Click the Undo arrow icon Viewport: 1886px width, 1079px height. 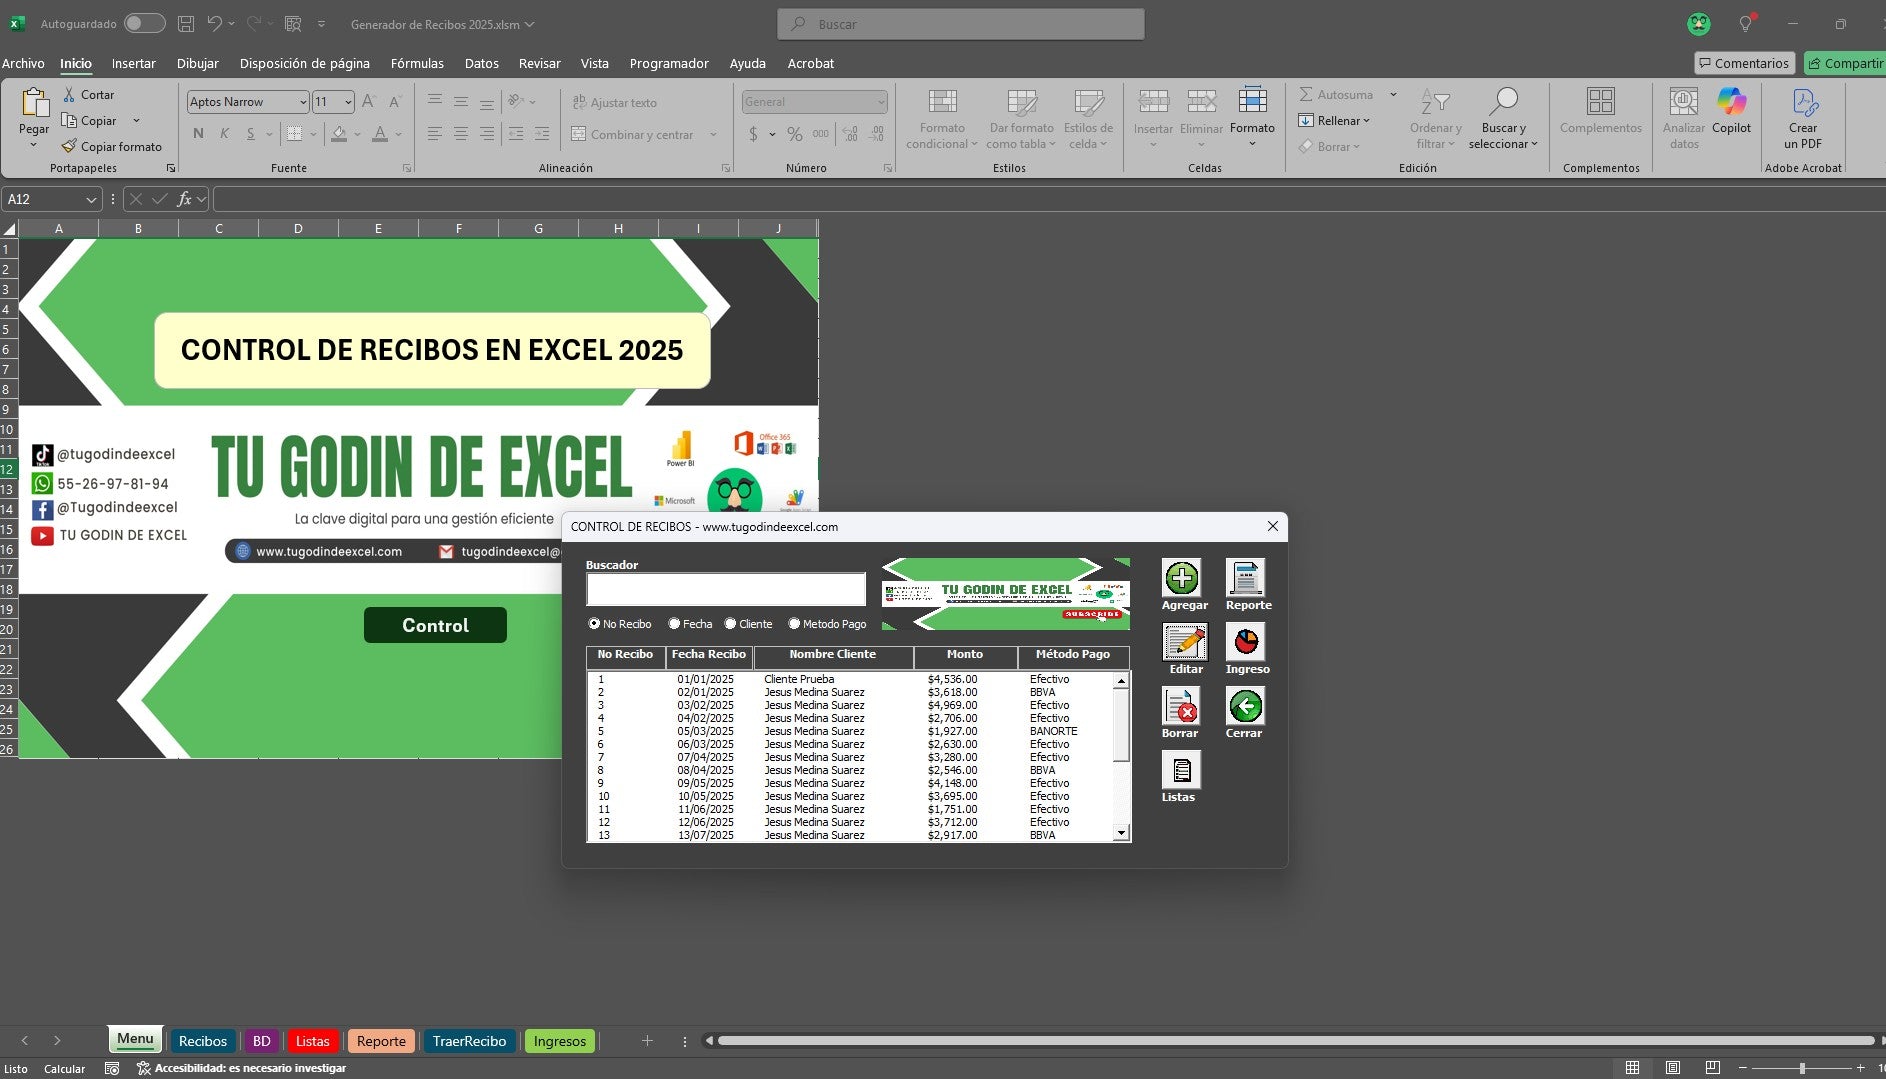tap(214, 24)
